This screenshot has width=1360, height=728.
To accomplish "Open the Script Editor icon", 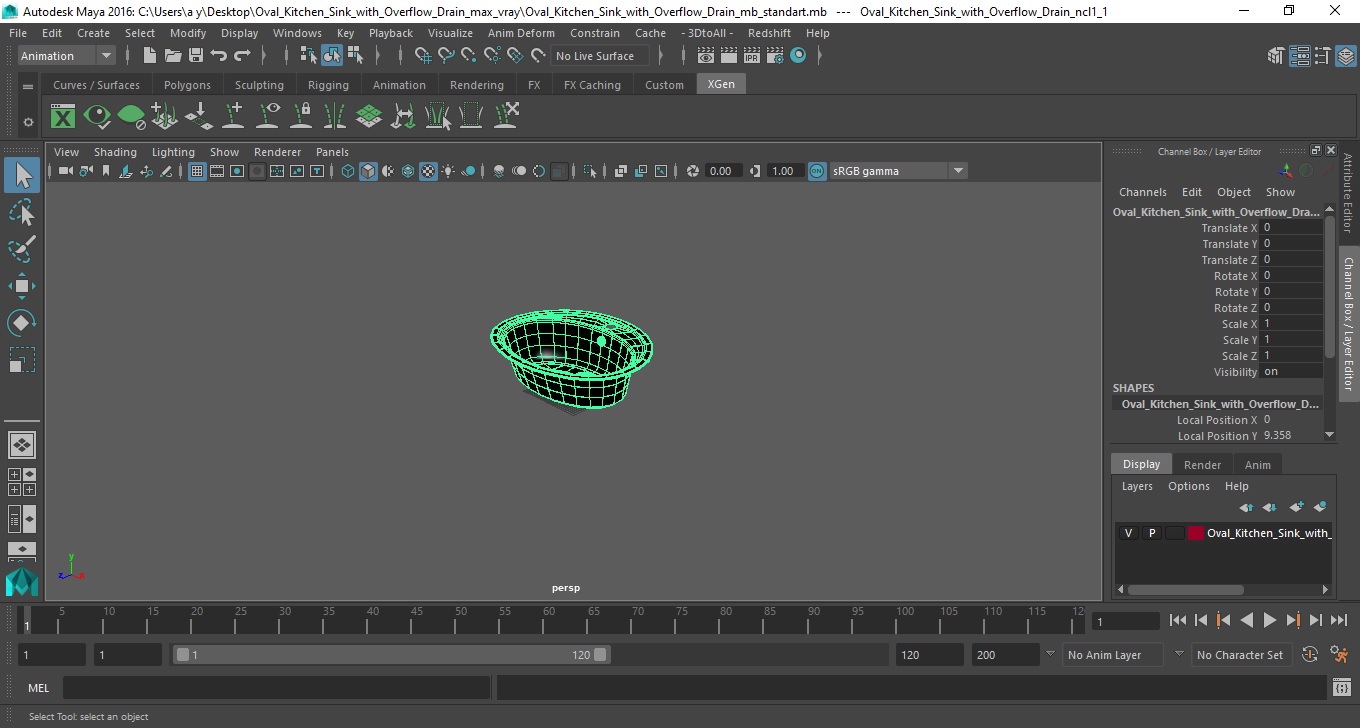I will [x=1342, y=688].
